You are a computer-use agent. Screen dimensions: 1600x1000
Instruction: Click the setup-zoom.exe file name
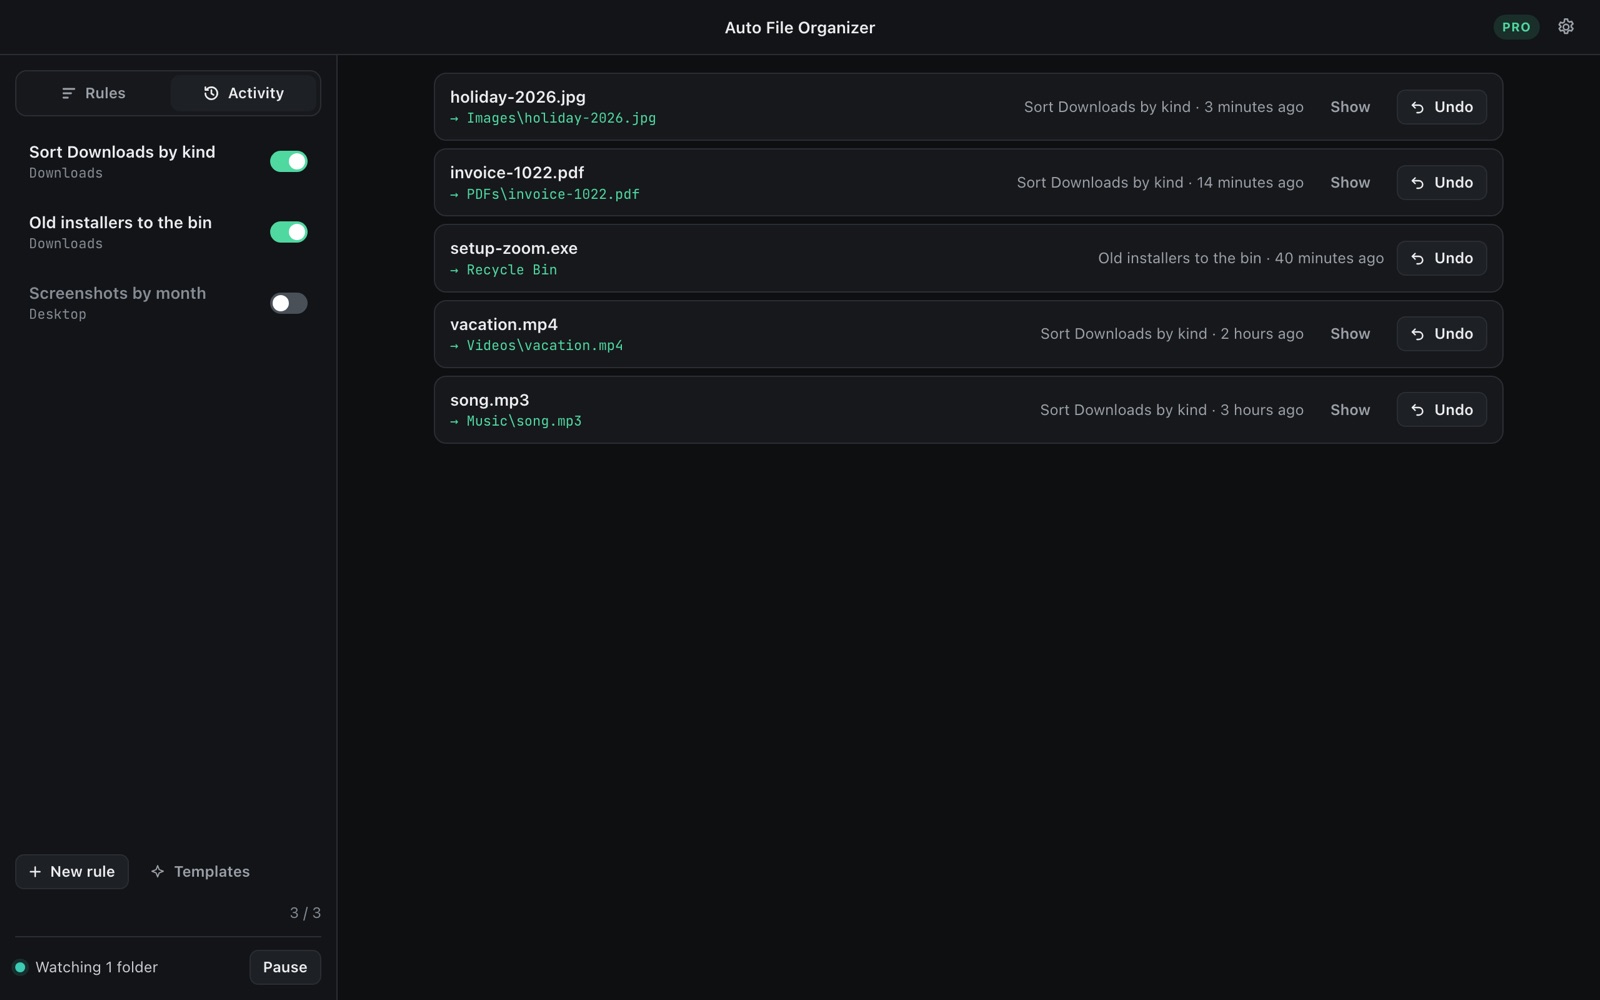[x=514, y=248]
